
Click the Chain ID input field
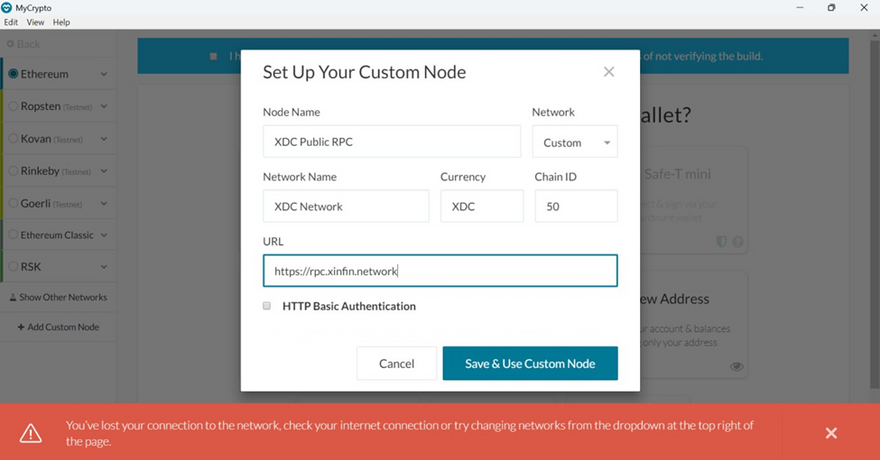575,207
